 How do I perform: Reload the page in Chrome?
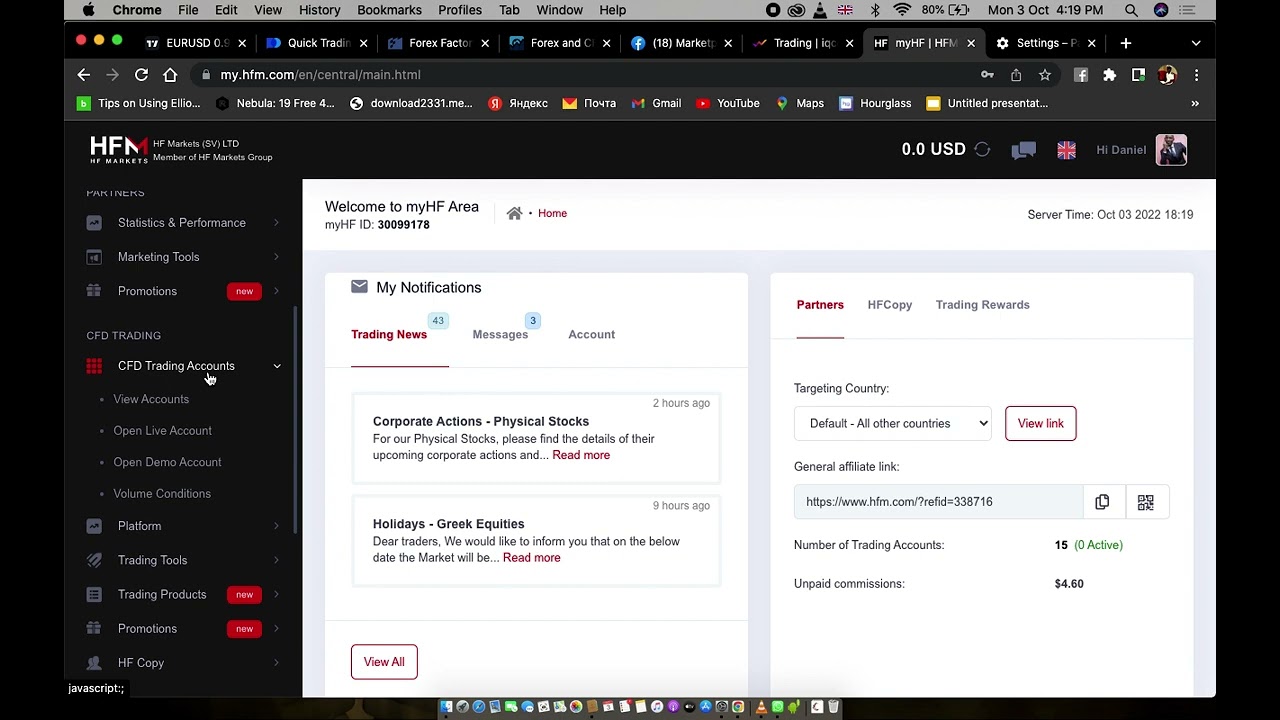click(141, 75)
